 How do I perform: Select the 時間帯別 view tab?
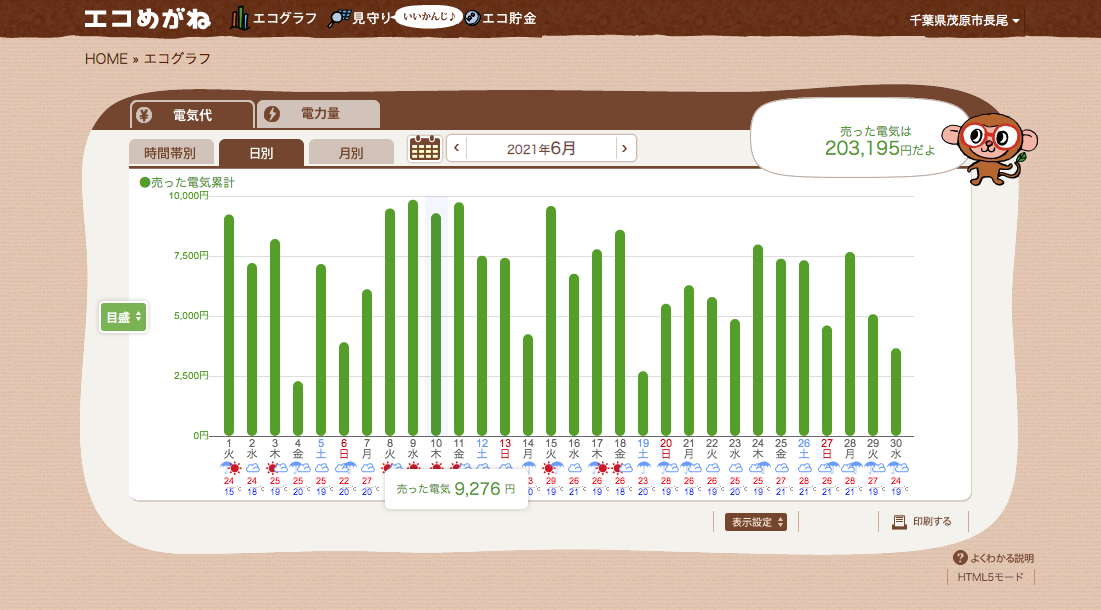(171, 152)
